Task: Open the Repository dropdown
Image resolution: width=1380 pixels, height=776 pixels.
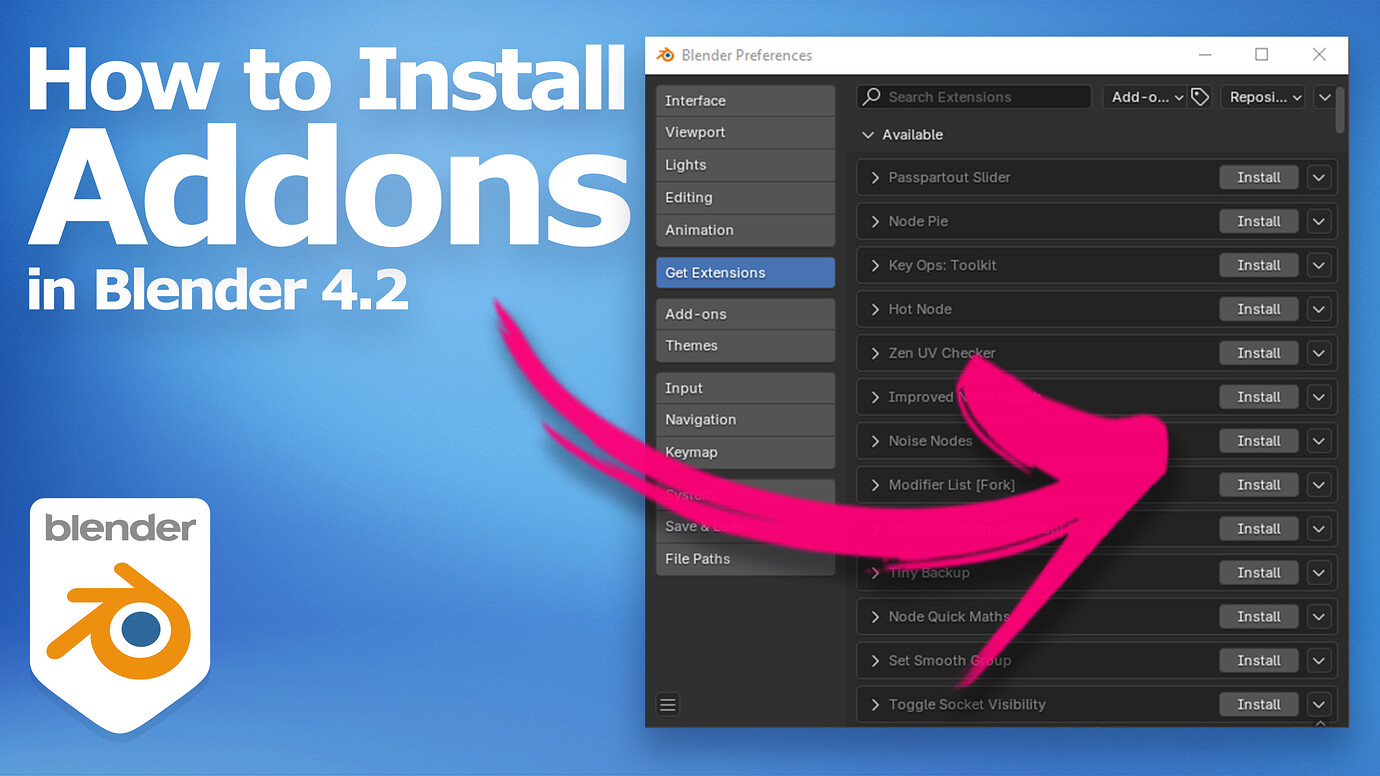Action: tap(1265, 97)
